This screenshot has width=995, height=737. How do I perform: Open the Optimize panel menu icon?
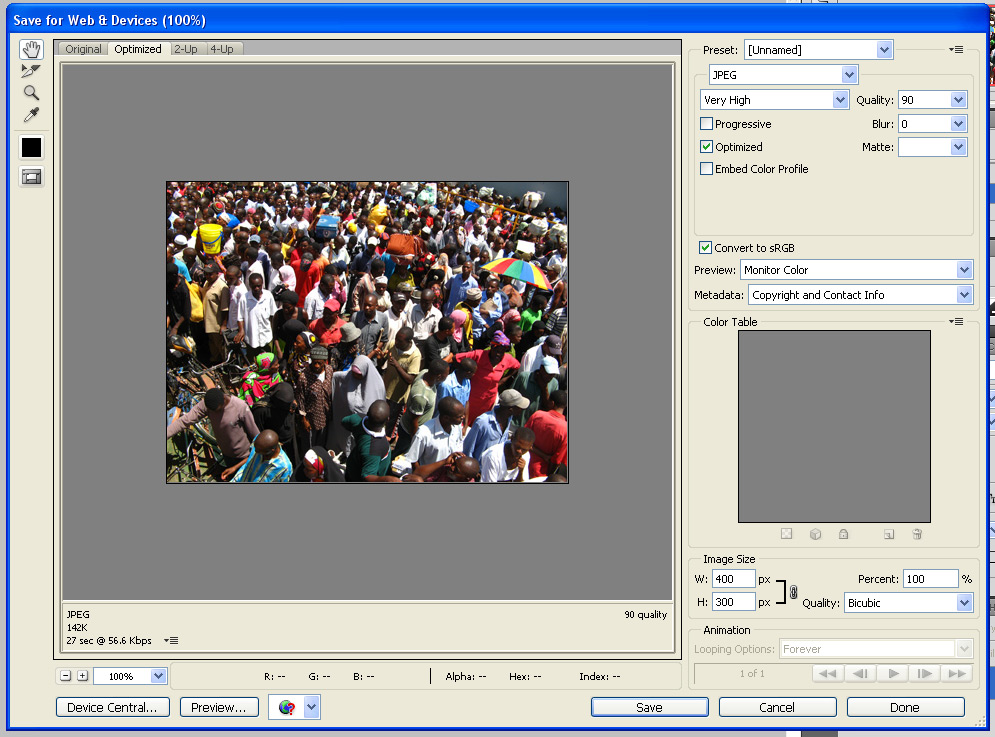tap(956, 50)
